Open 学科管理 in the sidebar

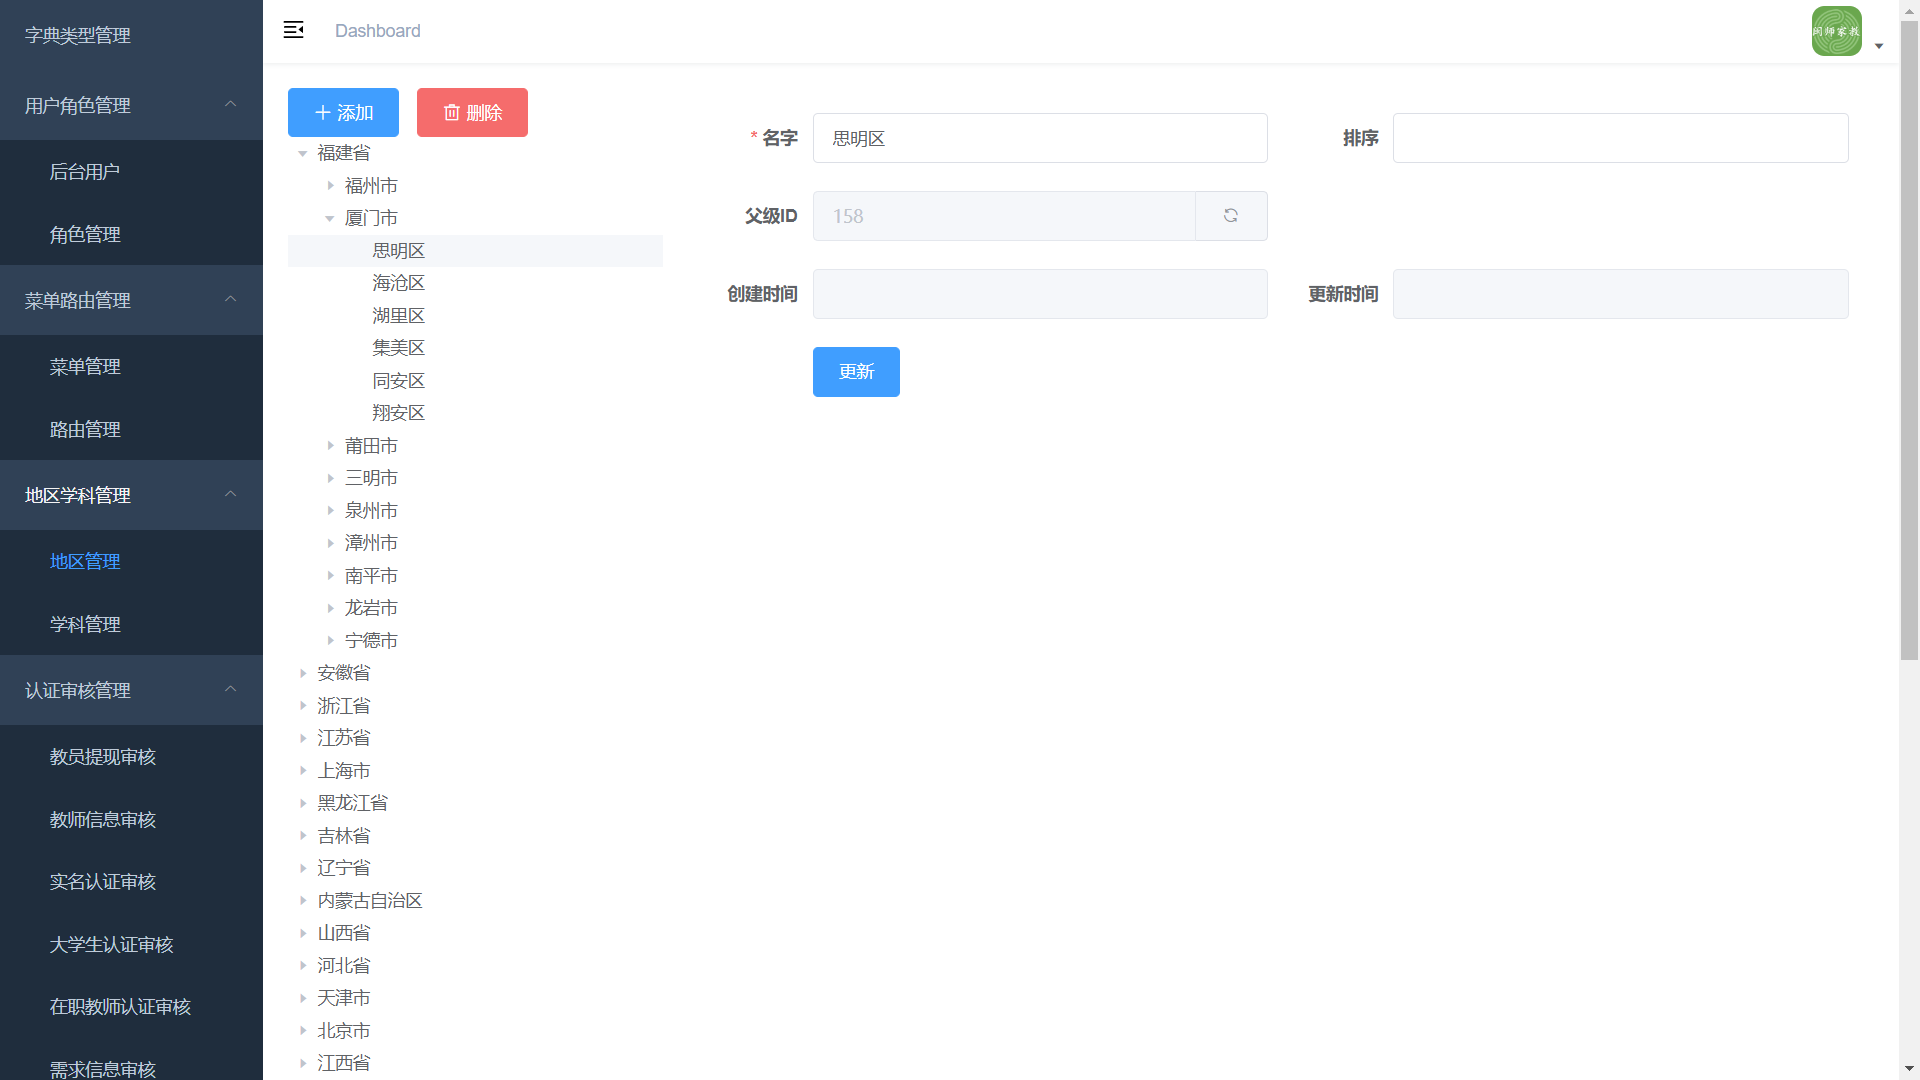tap(85, 624)
